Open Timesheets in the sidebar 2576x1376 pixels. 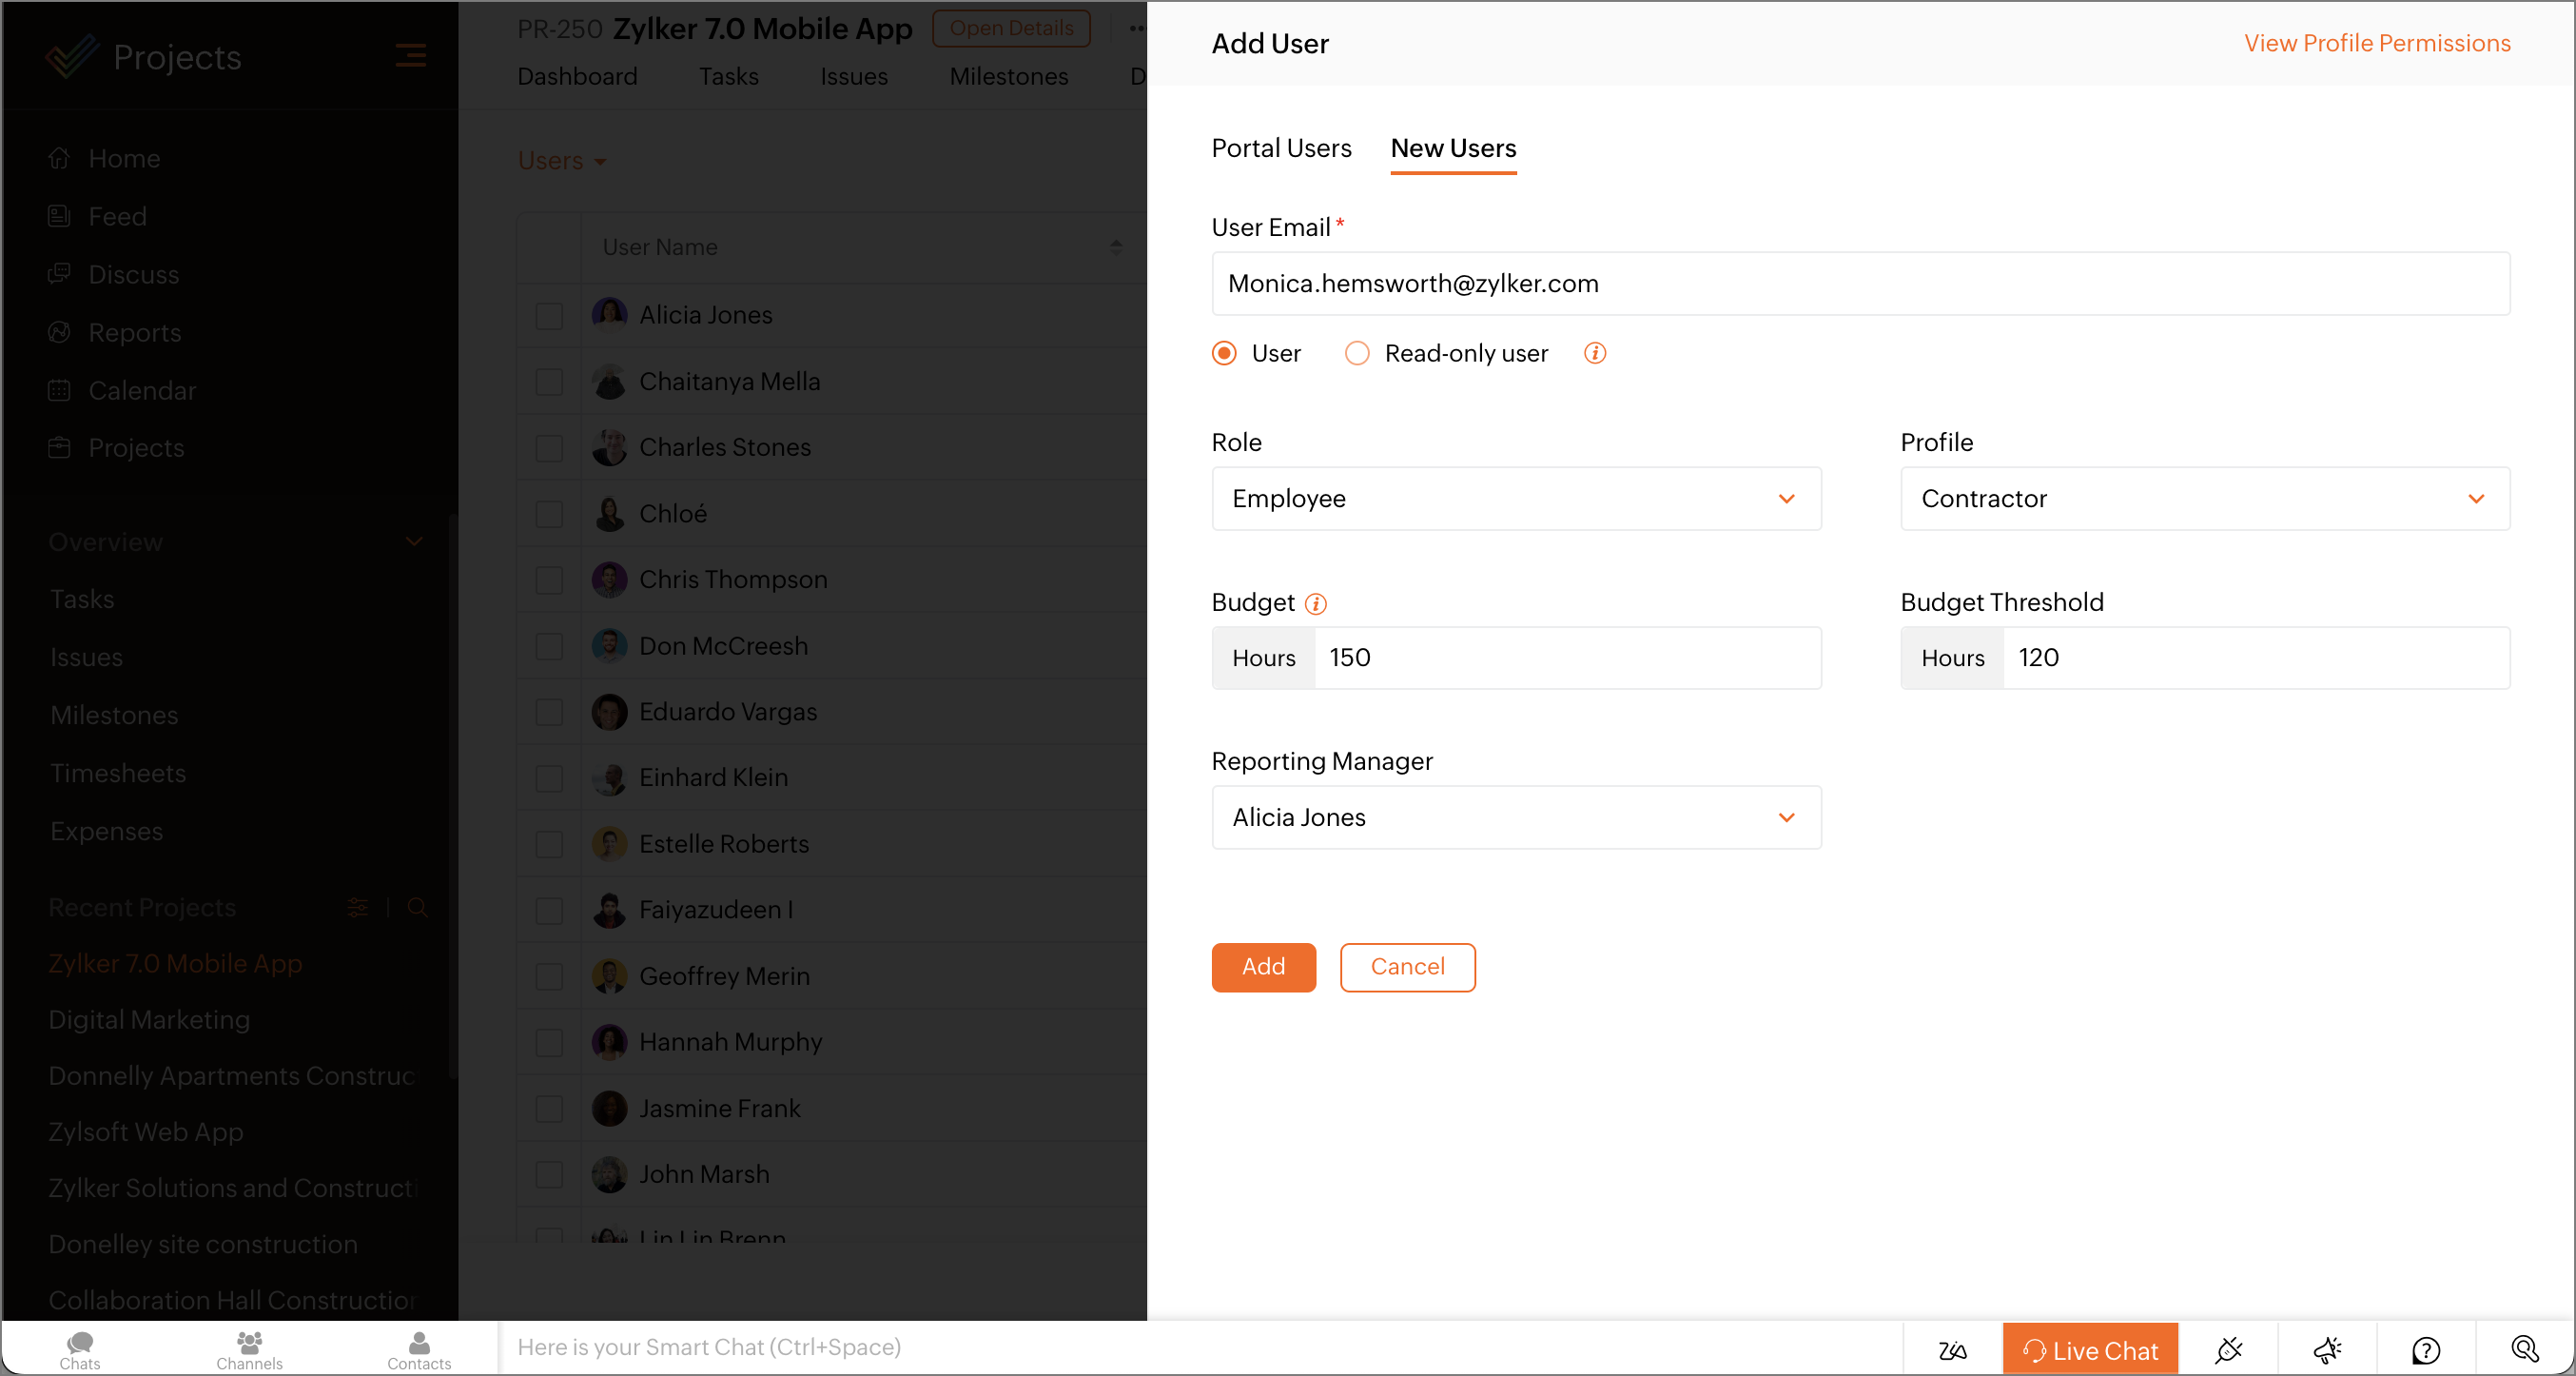click(x=118, y=772)
